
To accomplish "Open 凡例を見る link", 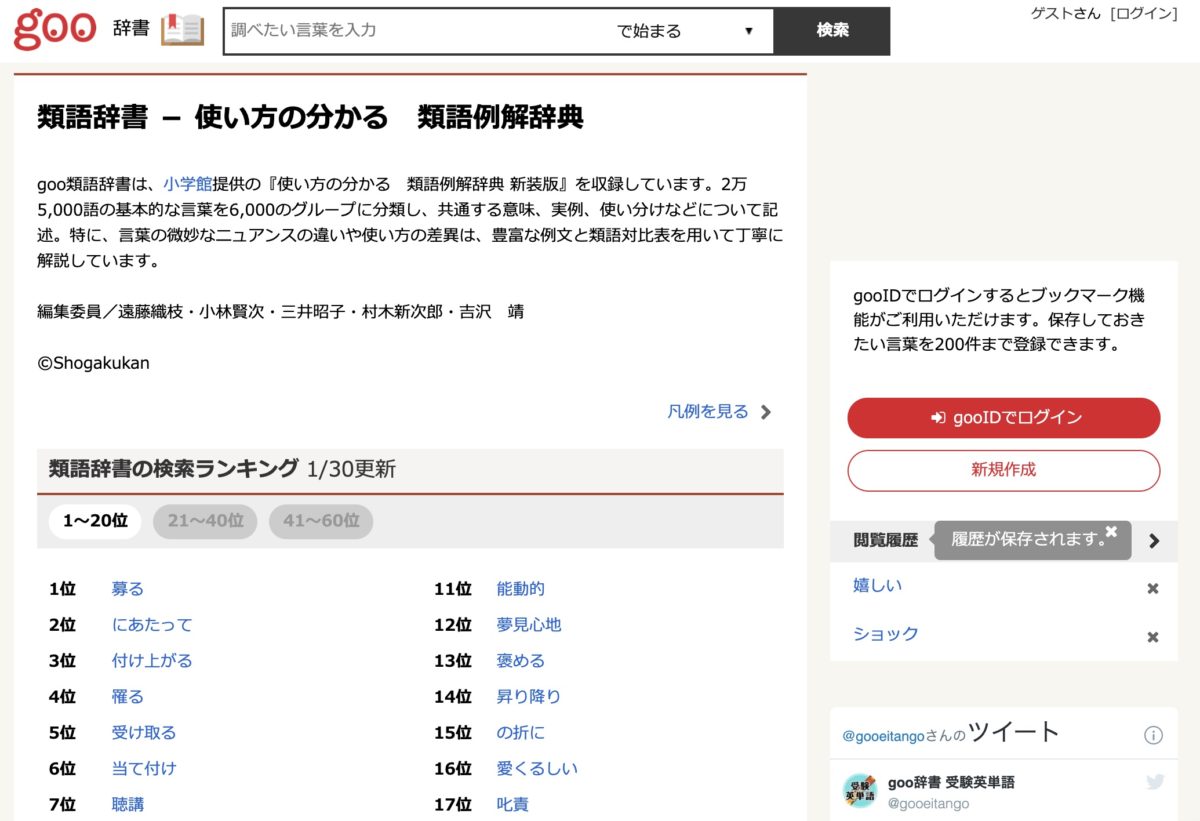I will click(x=719, y=411).
